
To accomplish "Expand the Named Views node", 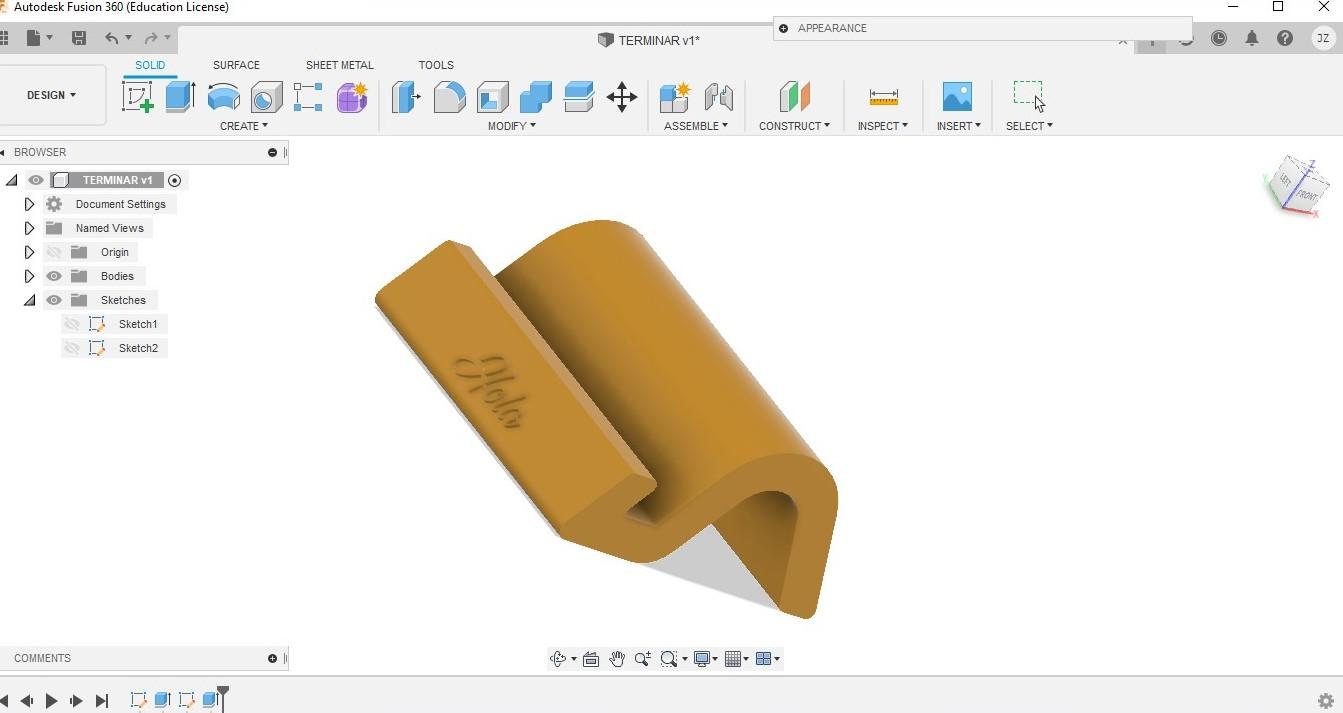I will 29,228.
